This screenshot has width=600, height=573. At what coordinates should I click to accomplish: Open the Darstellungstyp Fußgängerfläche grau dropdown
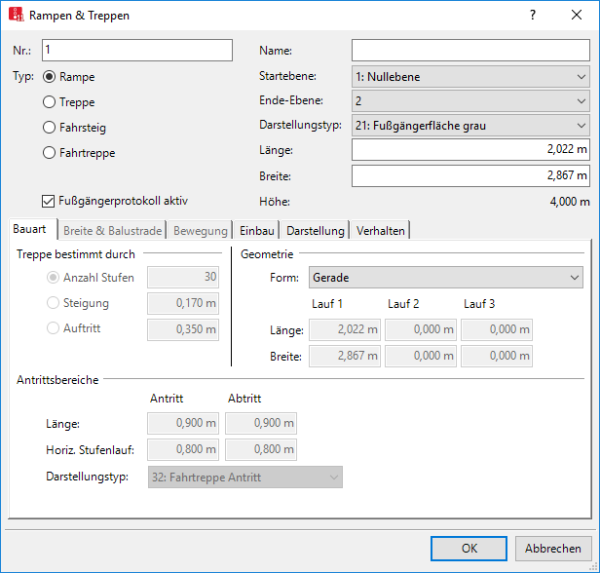pyautogui.click(x=470, y=126)
